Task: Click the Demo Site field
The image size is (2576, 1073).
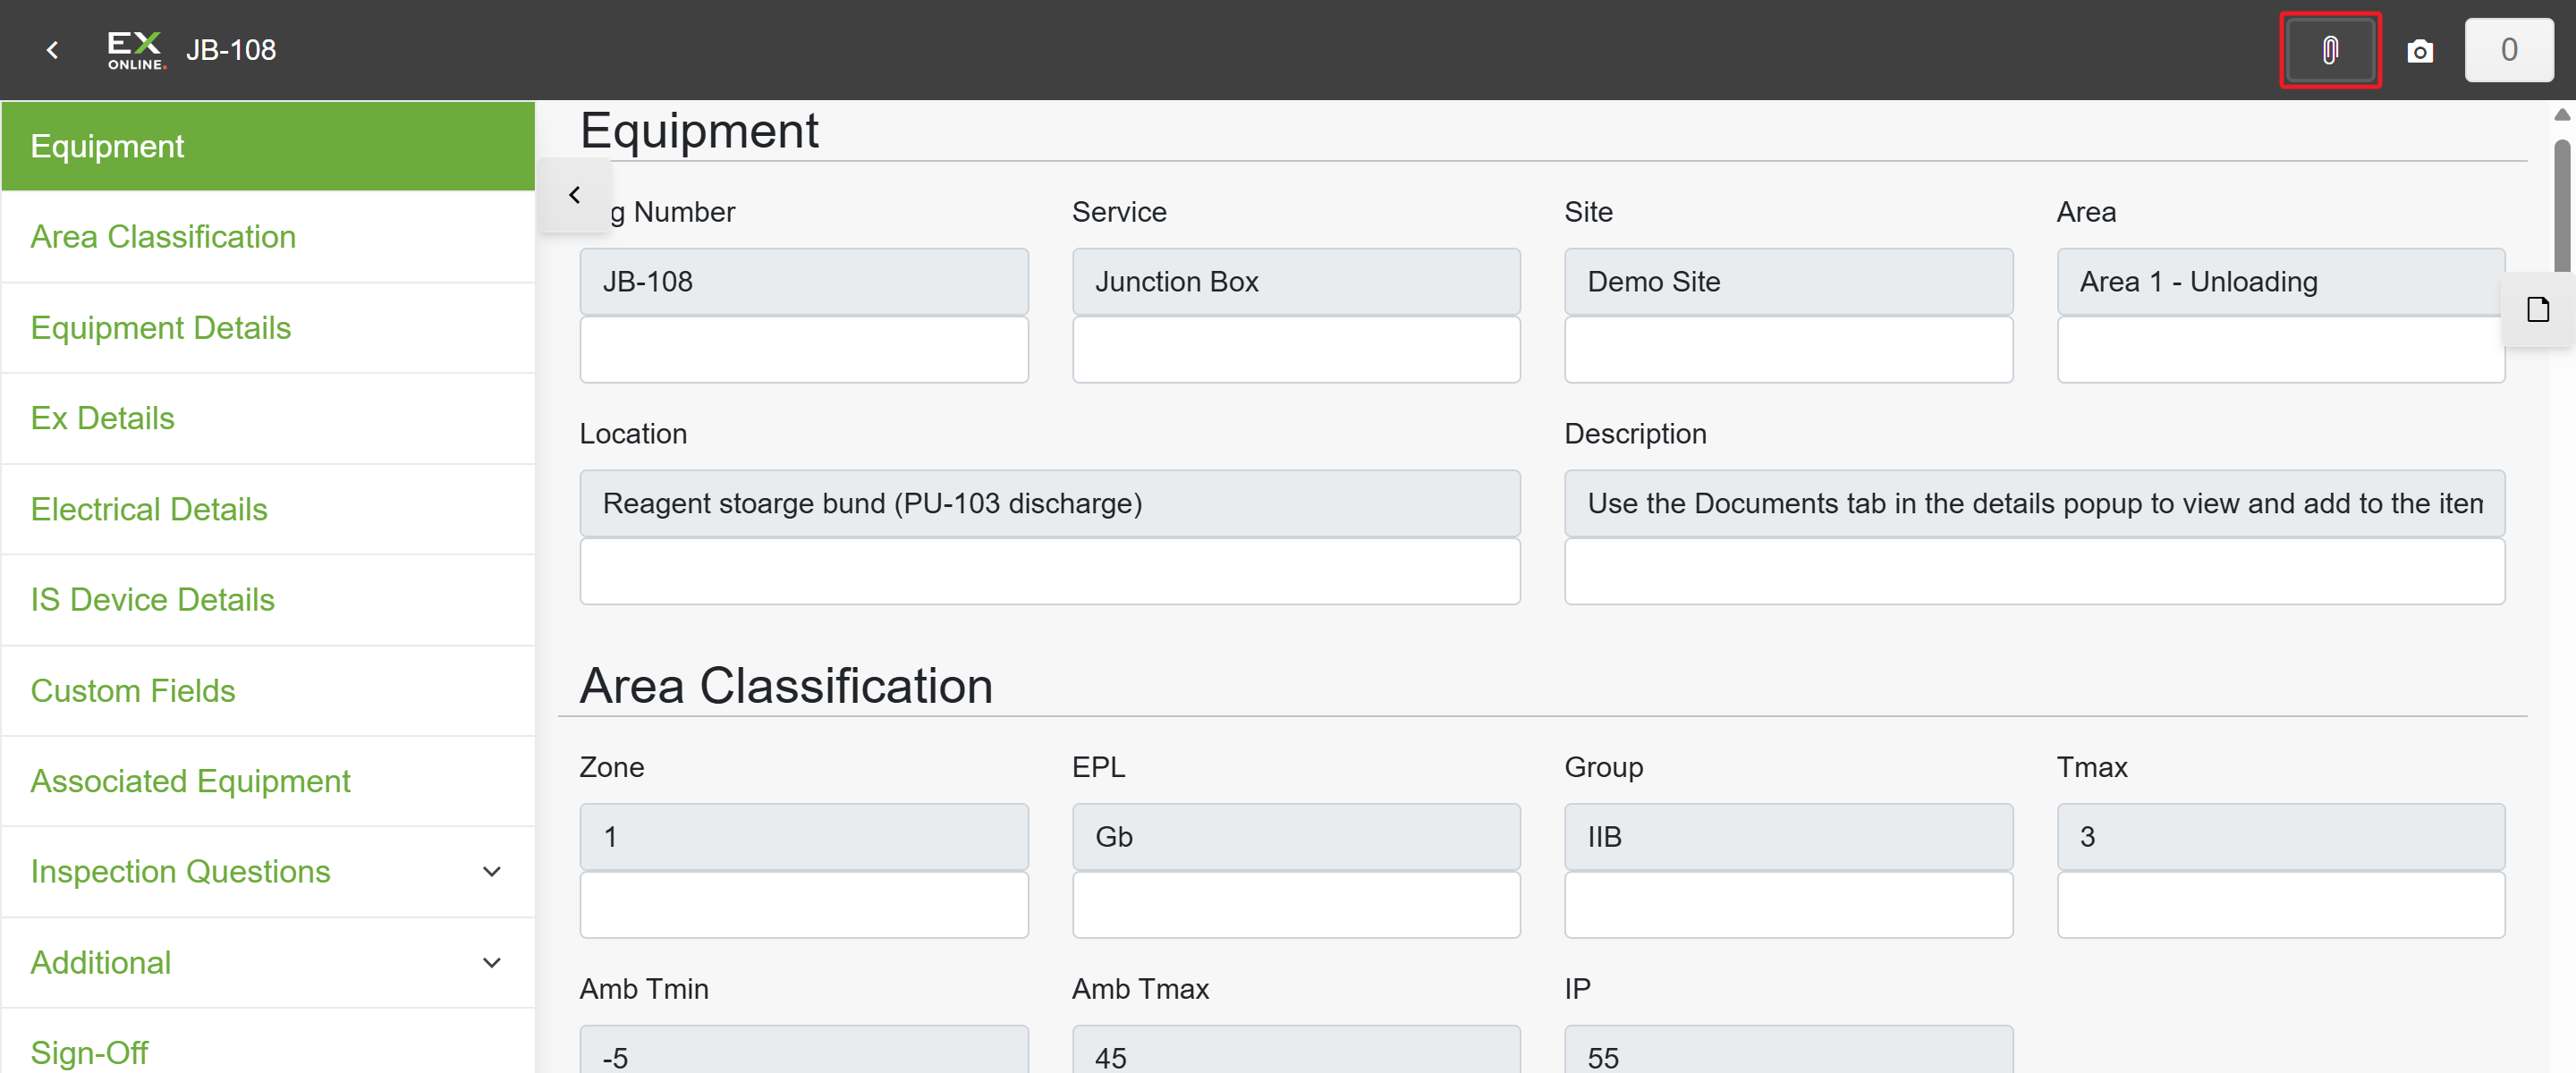Action: click(x=1788, y=282)
